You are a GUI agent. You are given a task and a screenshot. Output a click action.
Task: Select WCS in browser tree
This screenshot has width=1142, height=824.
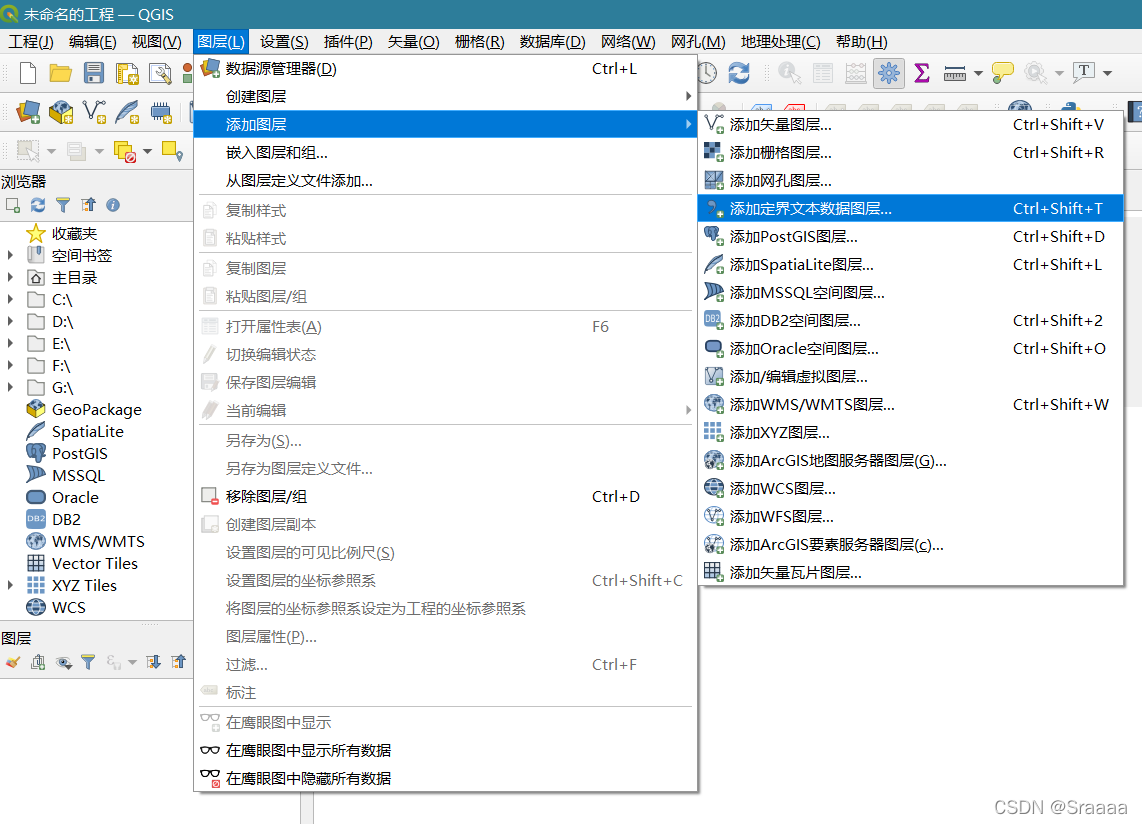(68, 607)
